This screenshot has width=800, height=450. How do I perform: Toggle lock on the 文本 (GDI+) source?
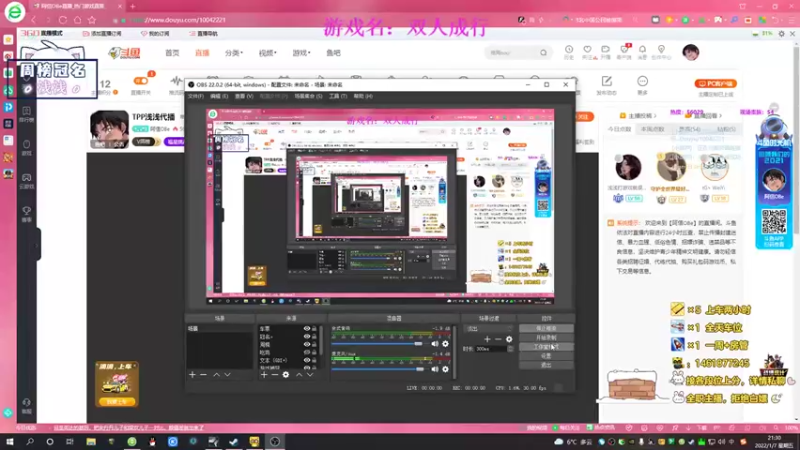pos(314,360)
